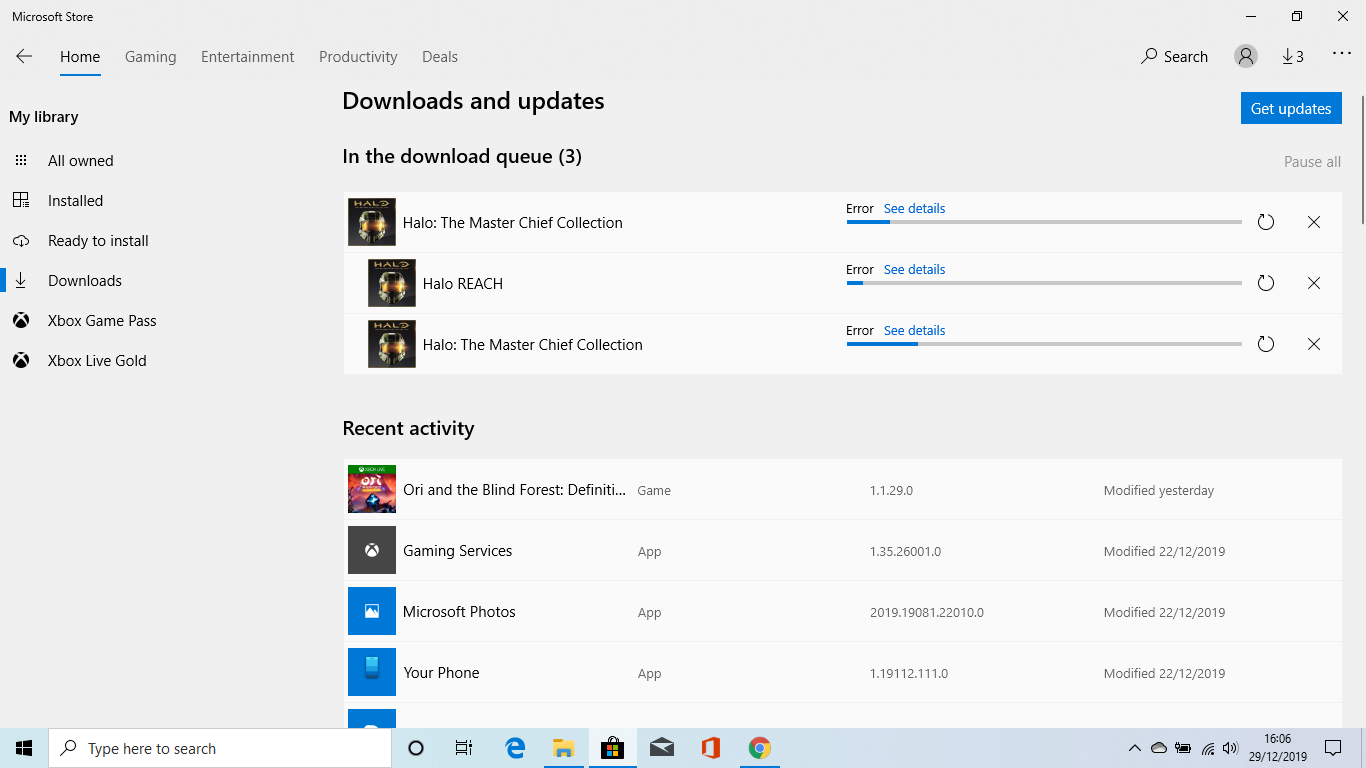Screen dimensions: 1366x768
Task: Launch Google Chrome from taskbar
Action: tap(760, 748)
